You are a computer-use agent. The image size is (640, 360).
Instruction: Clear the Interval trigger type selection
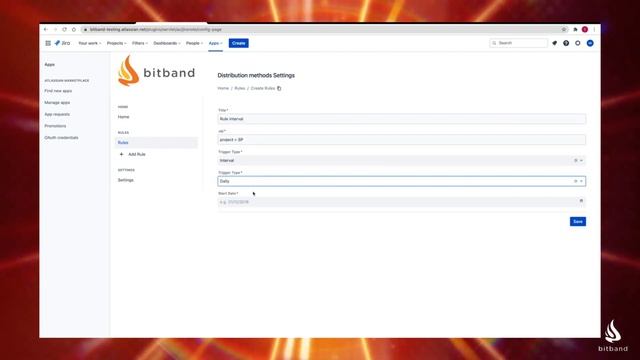[x=576, y=160]
